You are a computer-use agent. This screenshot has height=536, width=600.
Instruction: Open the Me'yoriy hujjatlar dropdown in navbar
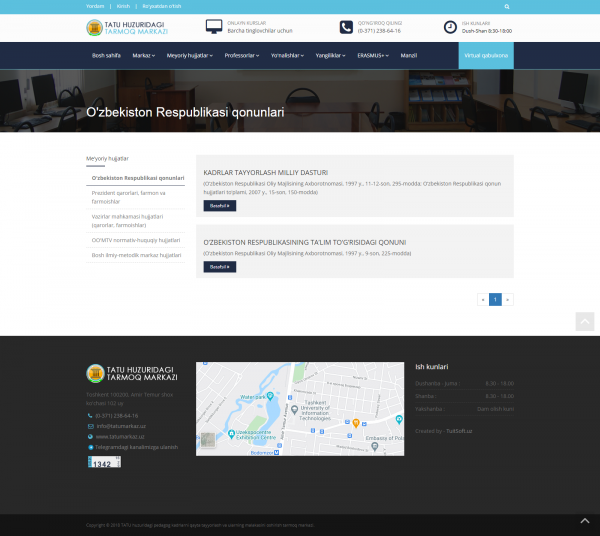[x=189, y=56]
